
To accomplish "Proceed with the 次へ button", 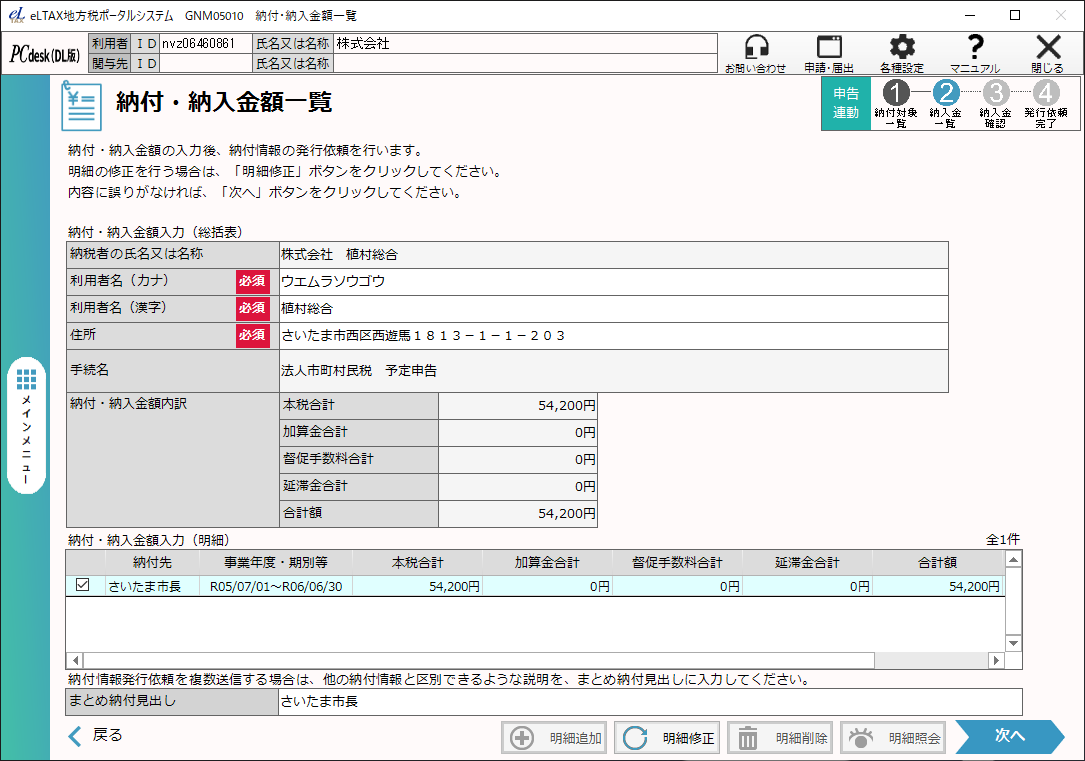I will (x=1009, y=736).
